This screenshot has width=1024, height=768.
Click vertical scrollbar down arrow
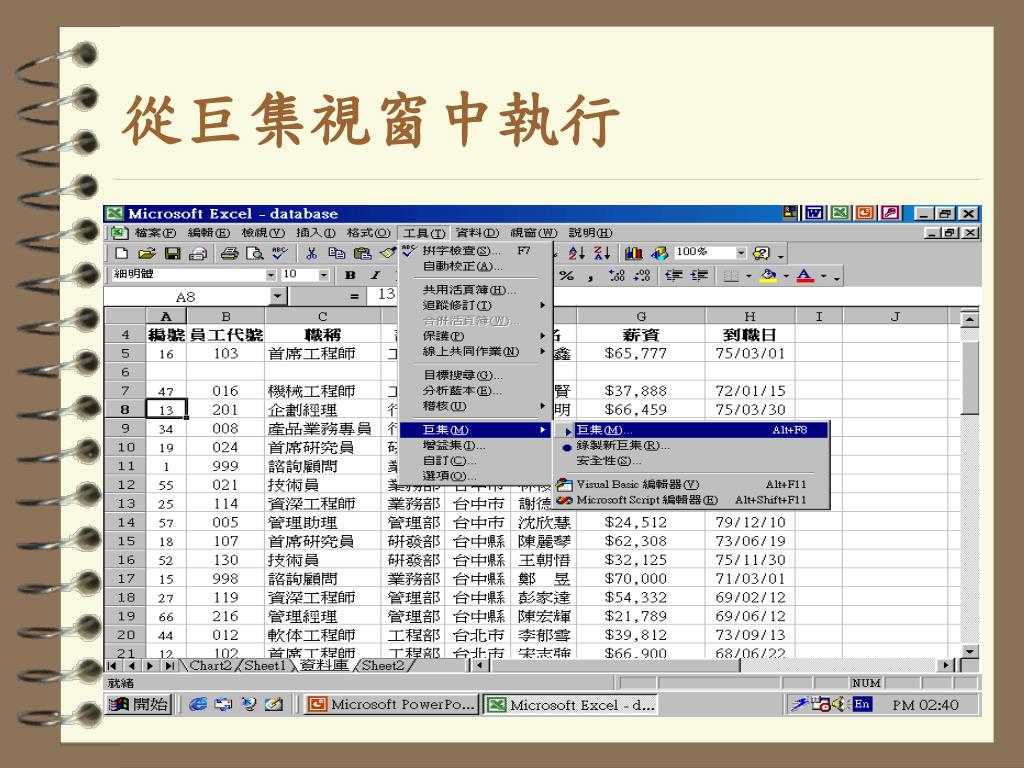click(970, 651)
